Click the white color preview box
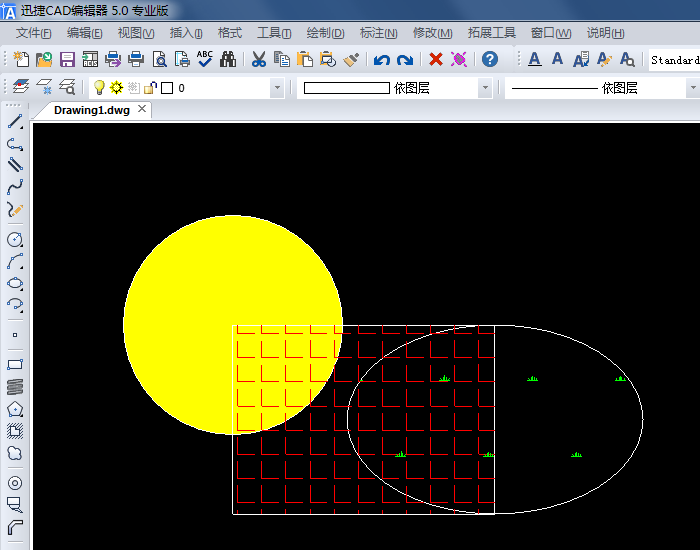 347,88
